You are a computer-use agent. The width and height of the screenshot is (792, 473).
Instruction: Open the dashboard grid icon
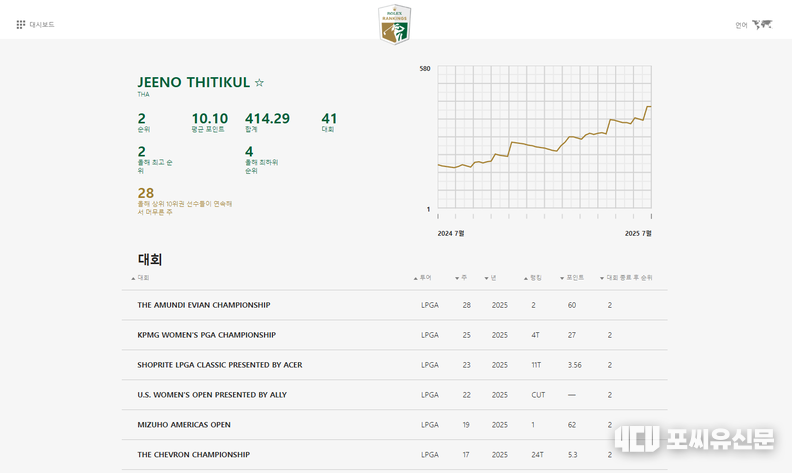point(21,24)
